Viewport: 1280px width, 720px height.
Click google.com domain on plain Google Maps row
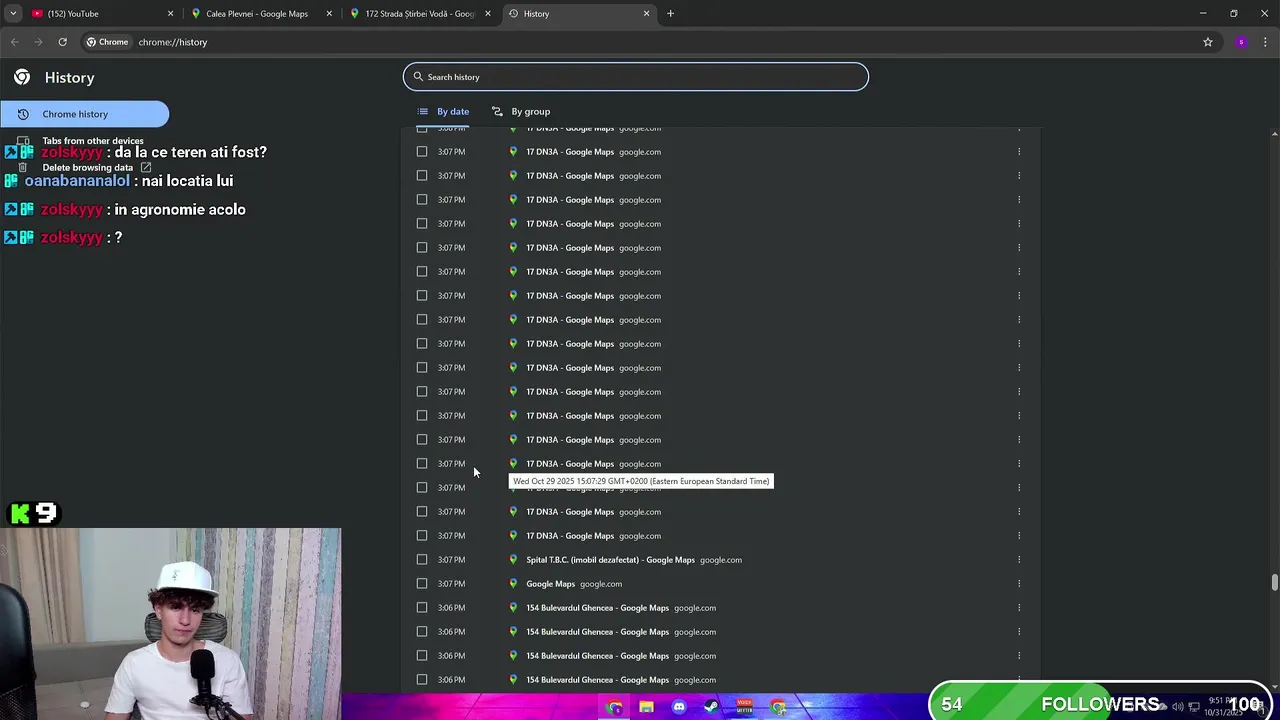point(601,584)
